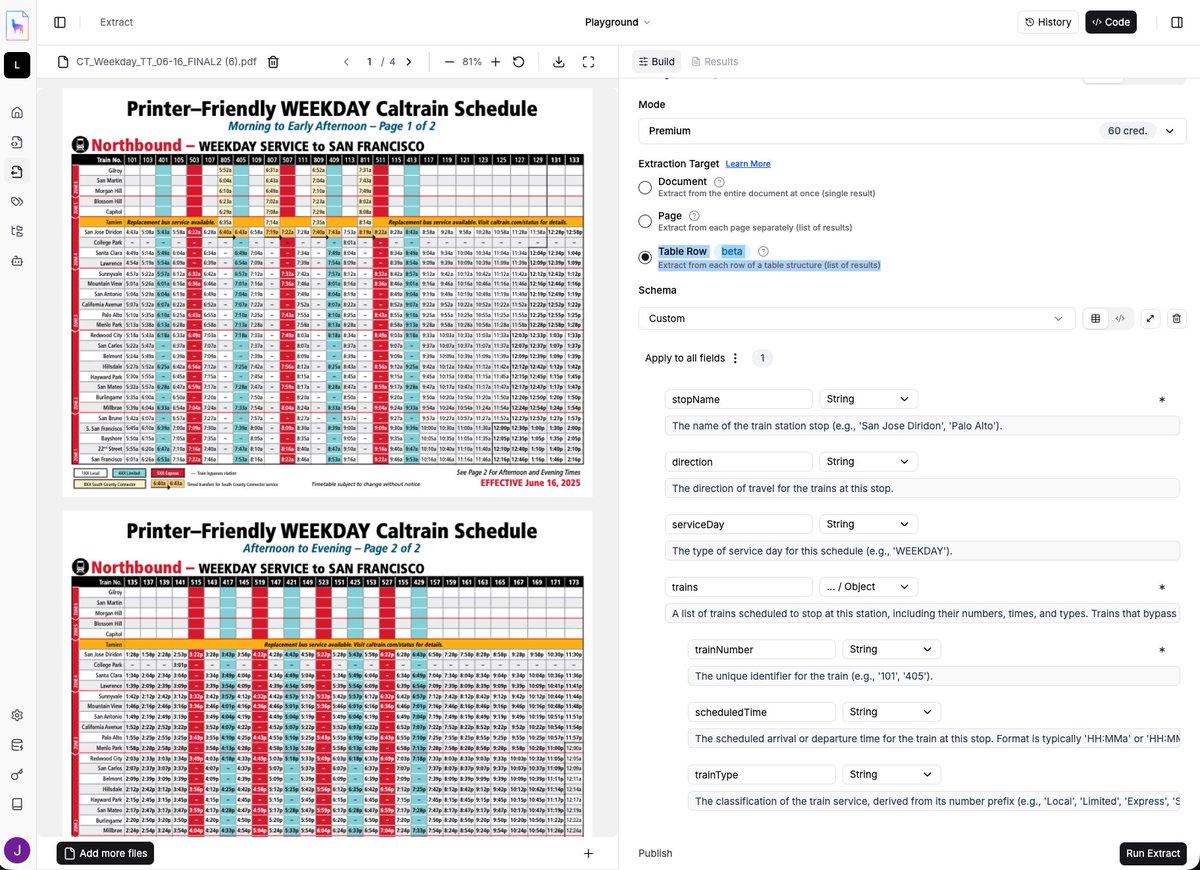Select the Table Row extraction target

(645, 256)
